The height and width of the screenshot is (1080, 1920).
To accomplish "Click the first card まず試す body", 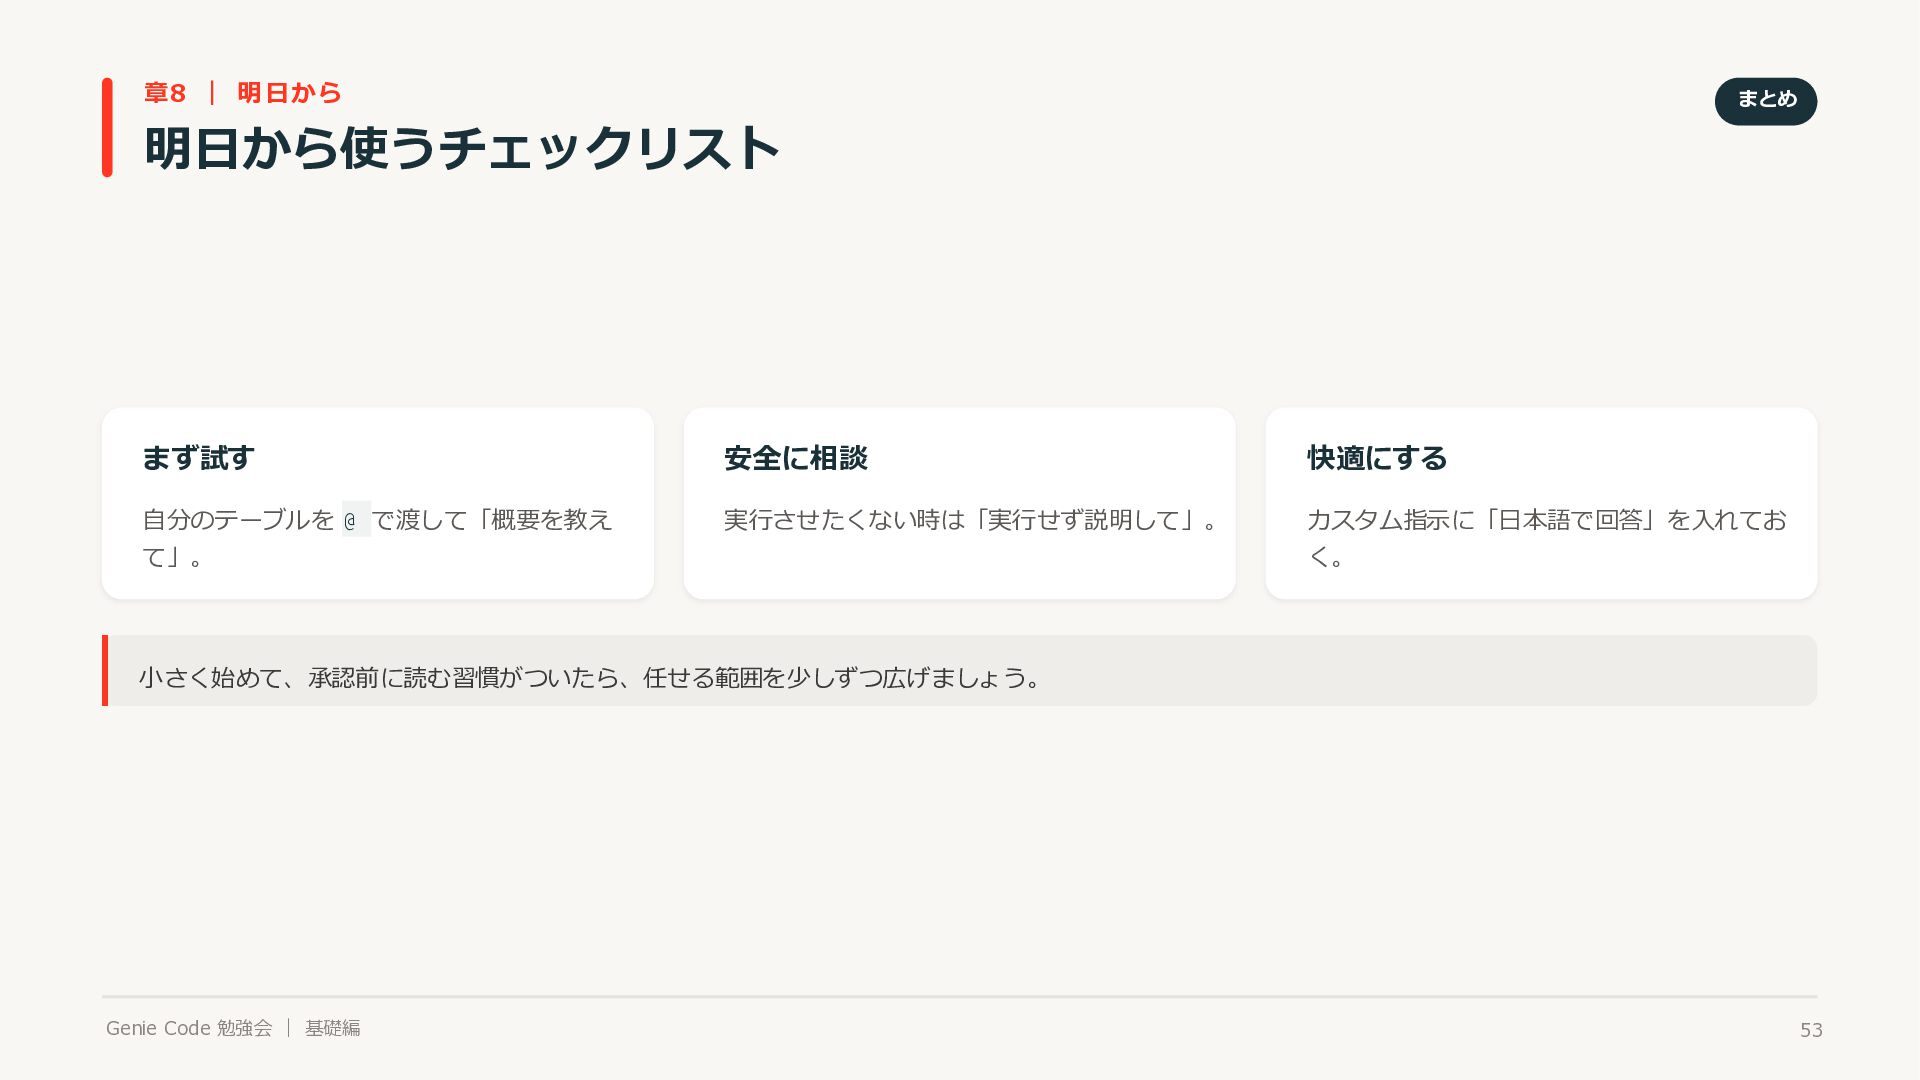I will coord(378,503).
